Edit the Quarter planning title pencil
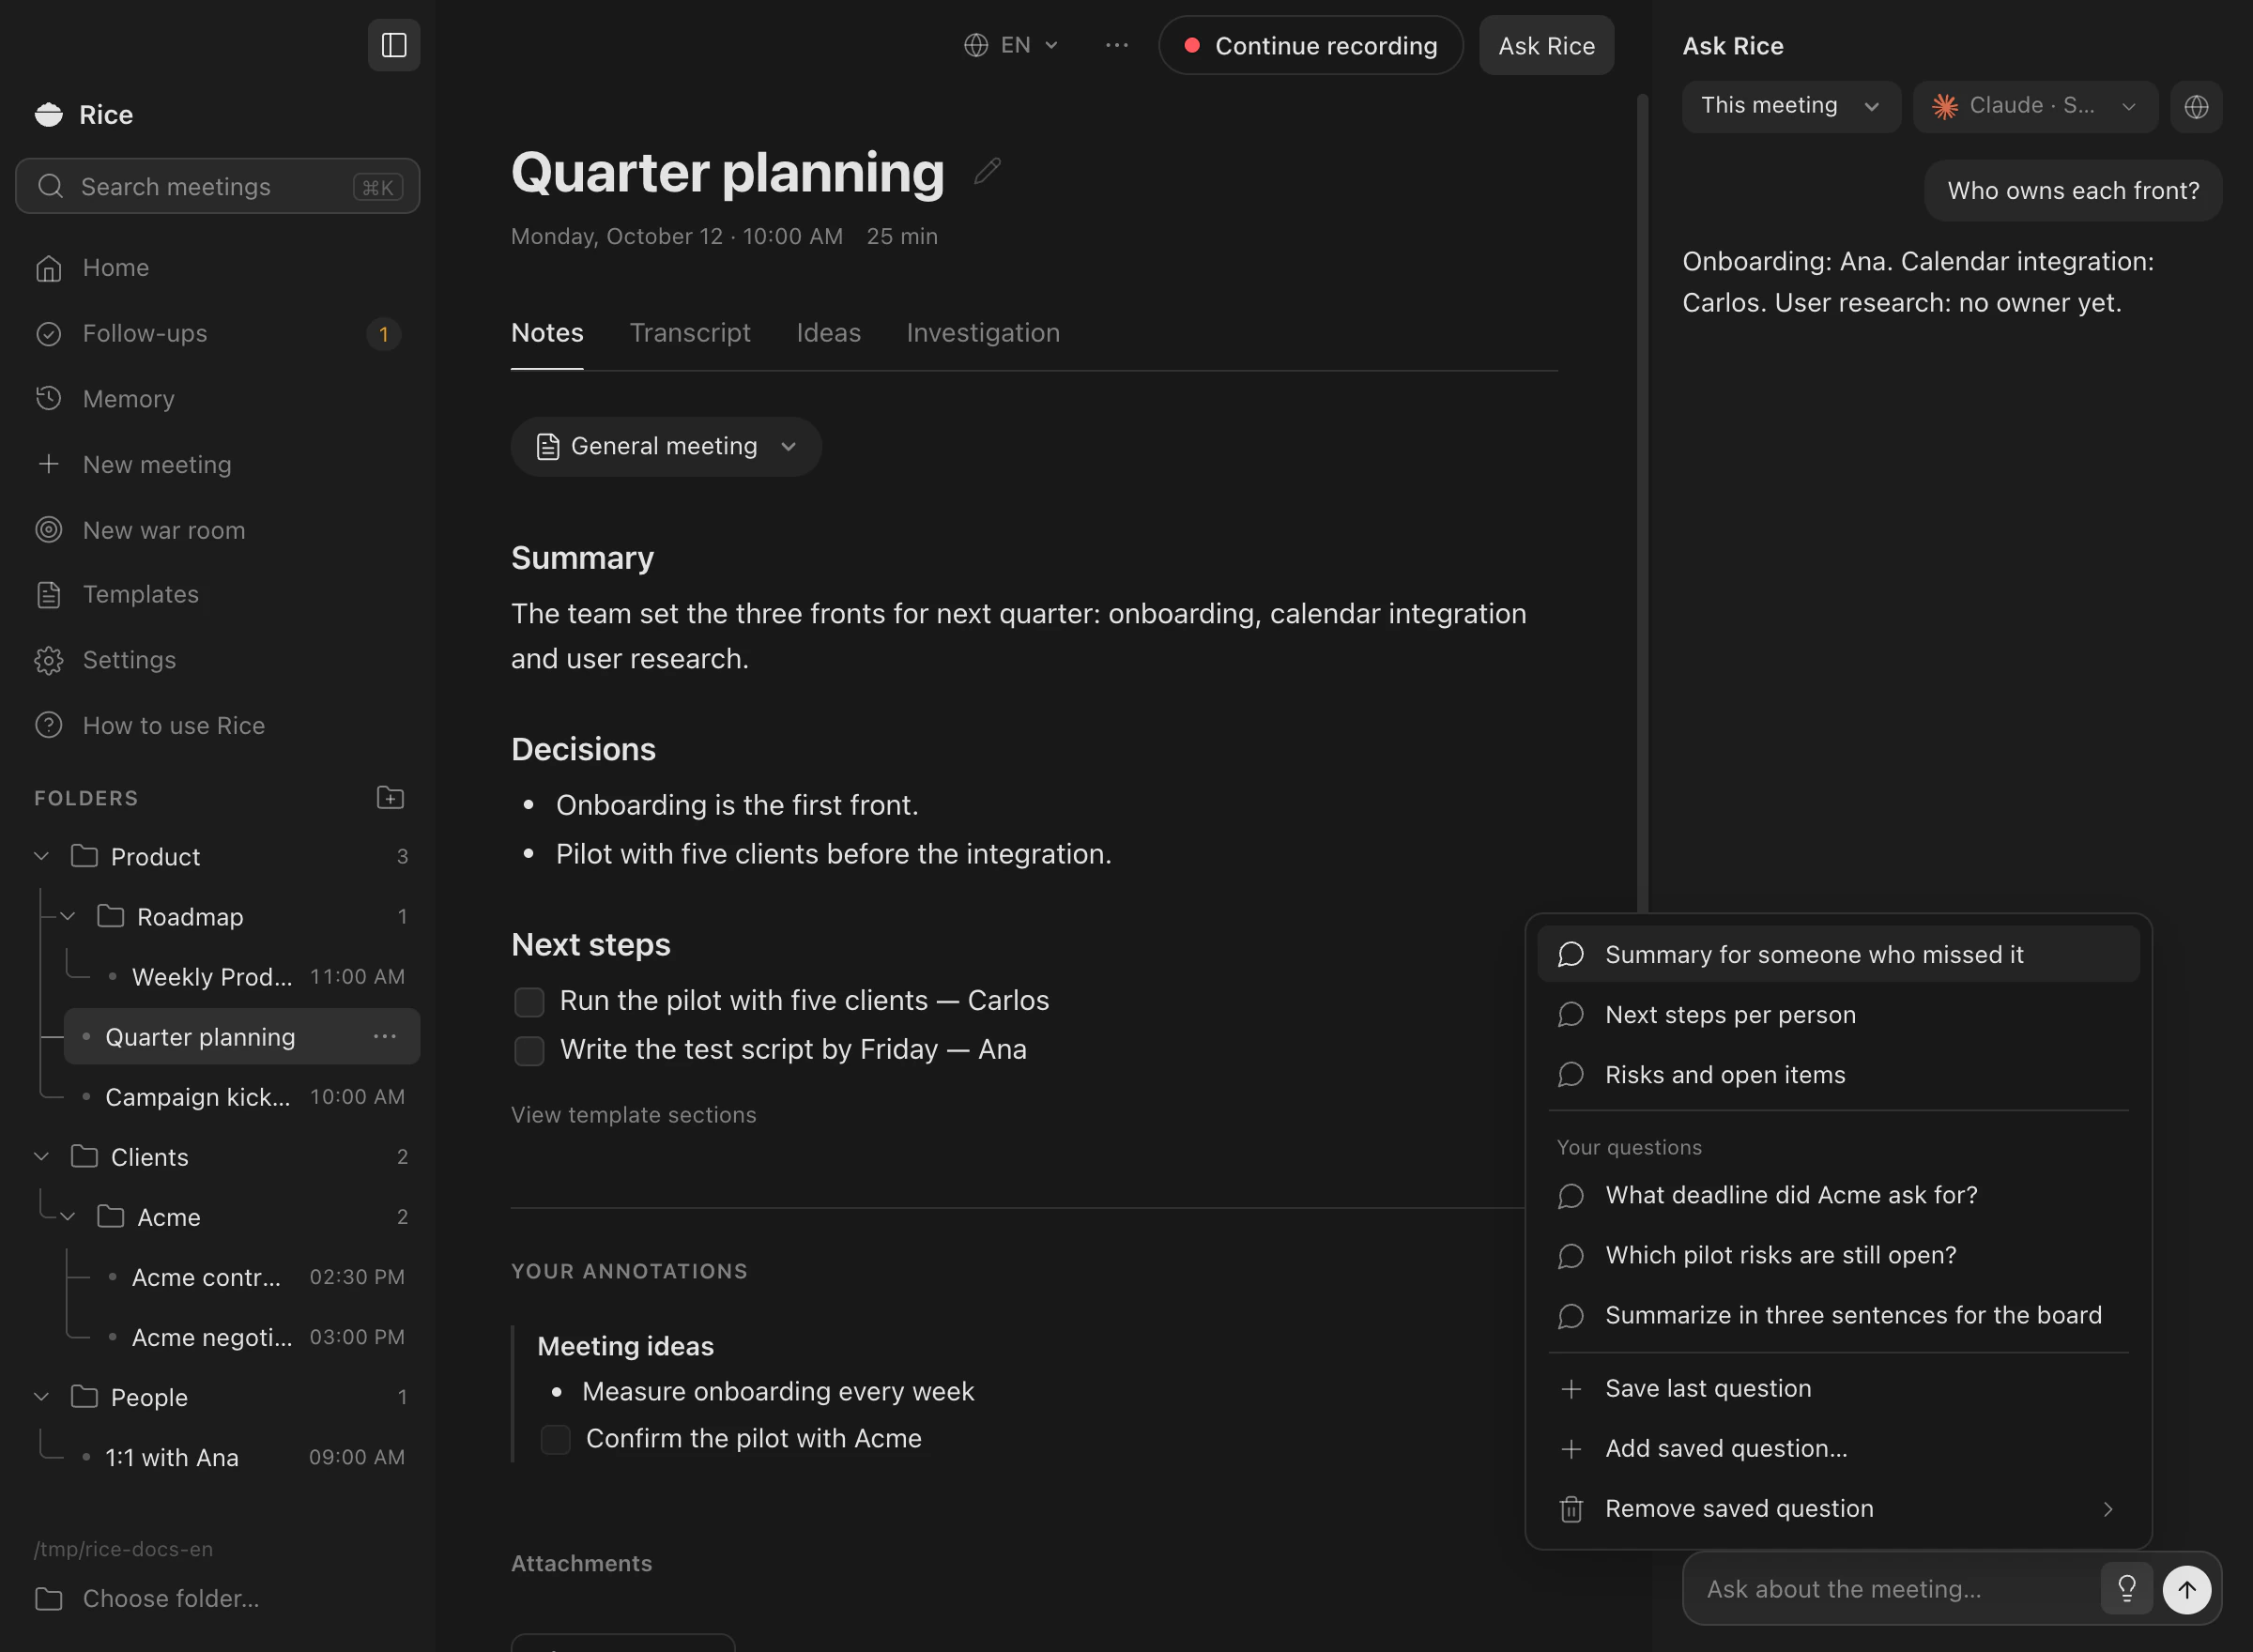The width and height of the screenshot is (2253, 1652). tap(987, 172)
